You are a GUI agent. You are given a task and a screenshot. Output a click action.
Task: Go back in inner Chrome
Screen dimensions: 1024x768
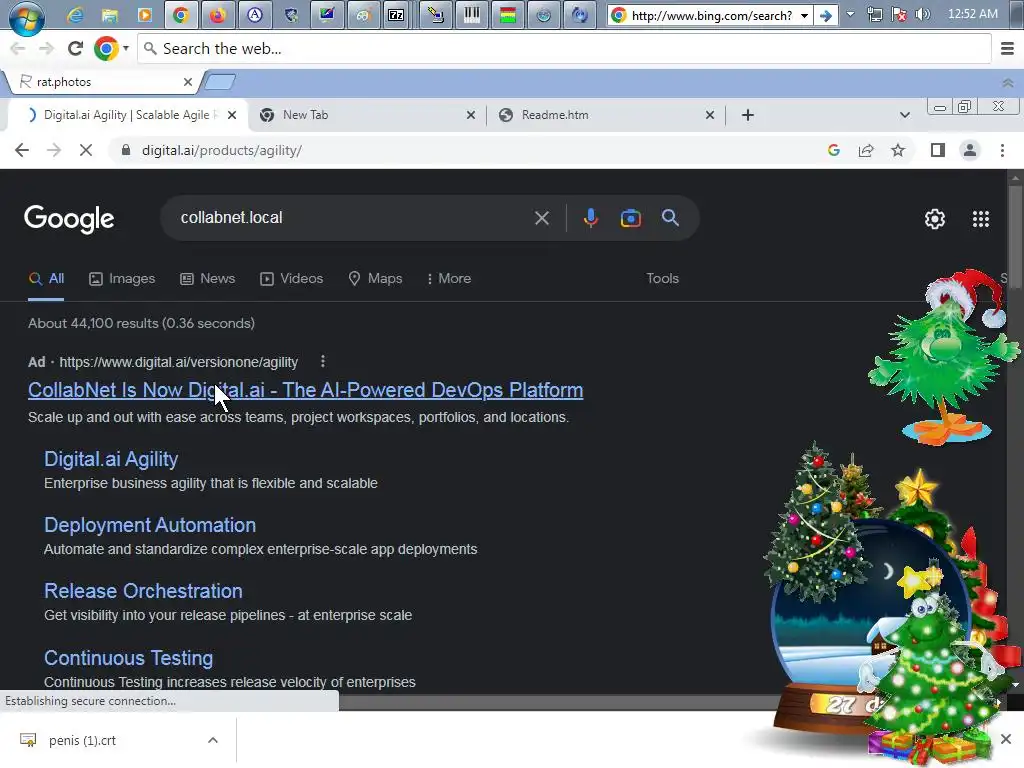tap(22, 150)
